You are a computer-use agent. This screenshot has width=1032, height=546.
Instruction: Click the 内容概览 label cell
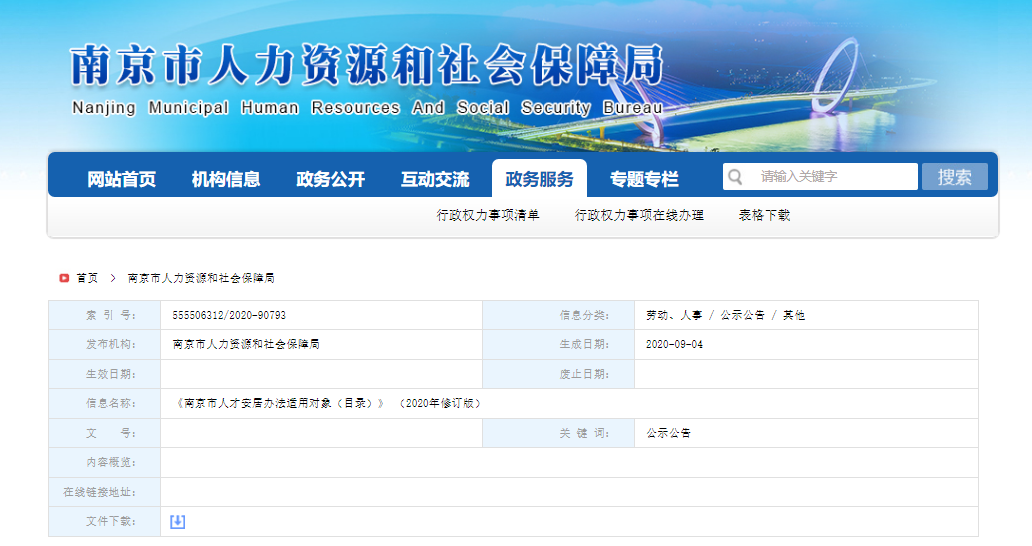(105, 462)
